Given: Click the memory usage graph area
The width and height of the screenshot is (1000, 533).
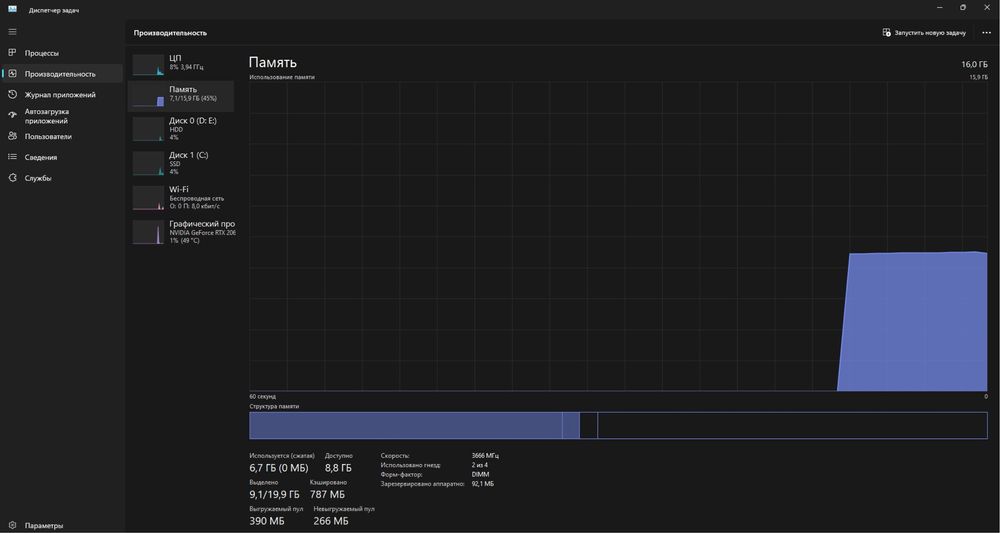Looking at the screenshot, I should coord(618,236).
